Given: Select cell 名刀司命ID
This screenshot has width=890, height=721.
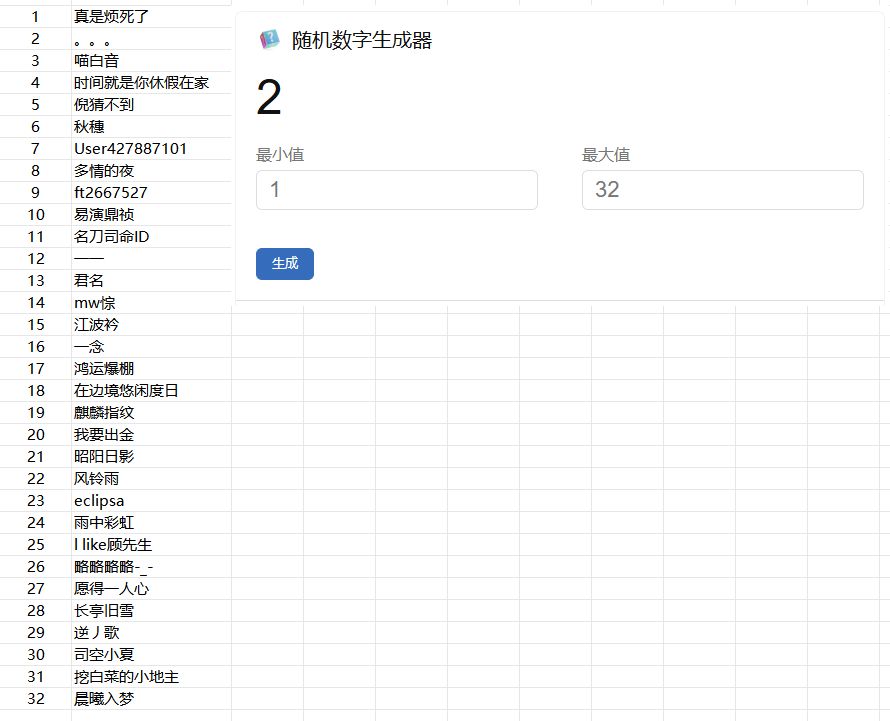Looking at the screenshot, I should coord(152,237).
